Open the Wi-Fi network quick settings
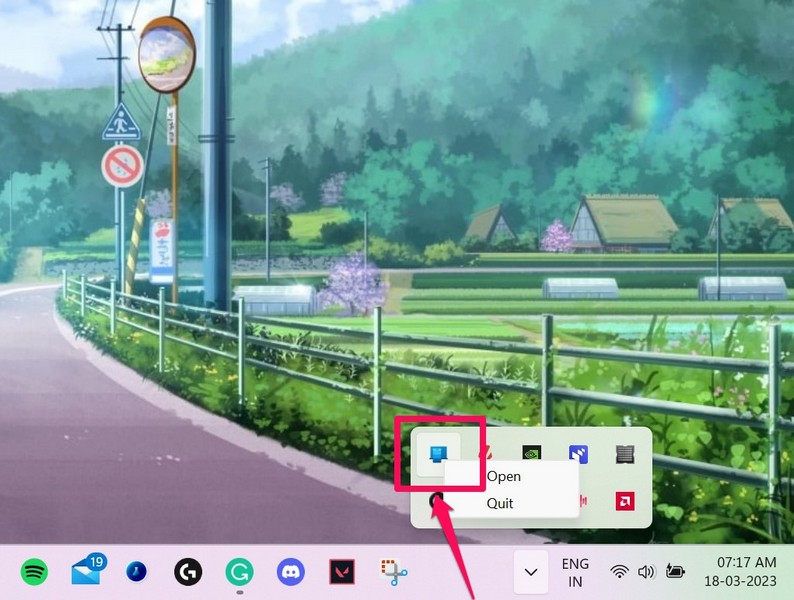The height and width of the screenshot is (600, 794). click(x=620, y=572)
